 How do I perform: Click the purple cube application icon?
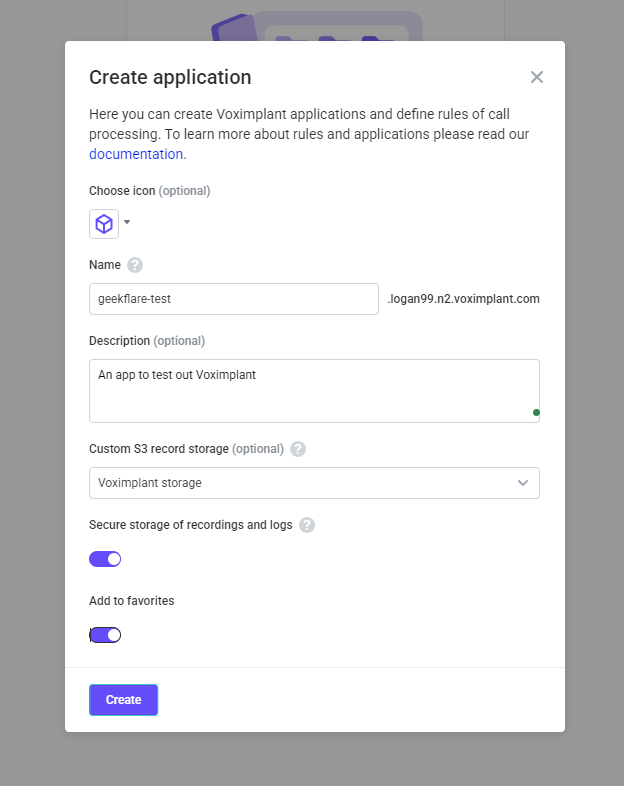[104, 224]
